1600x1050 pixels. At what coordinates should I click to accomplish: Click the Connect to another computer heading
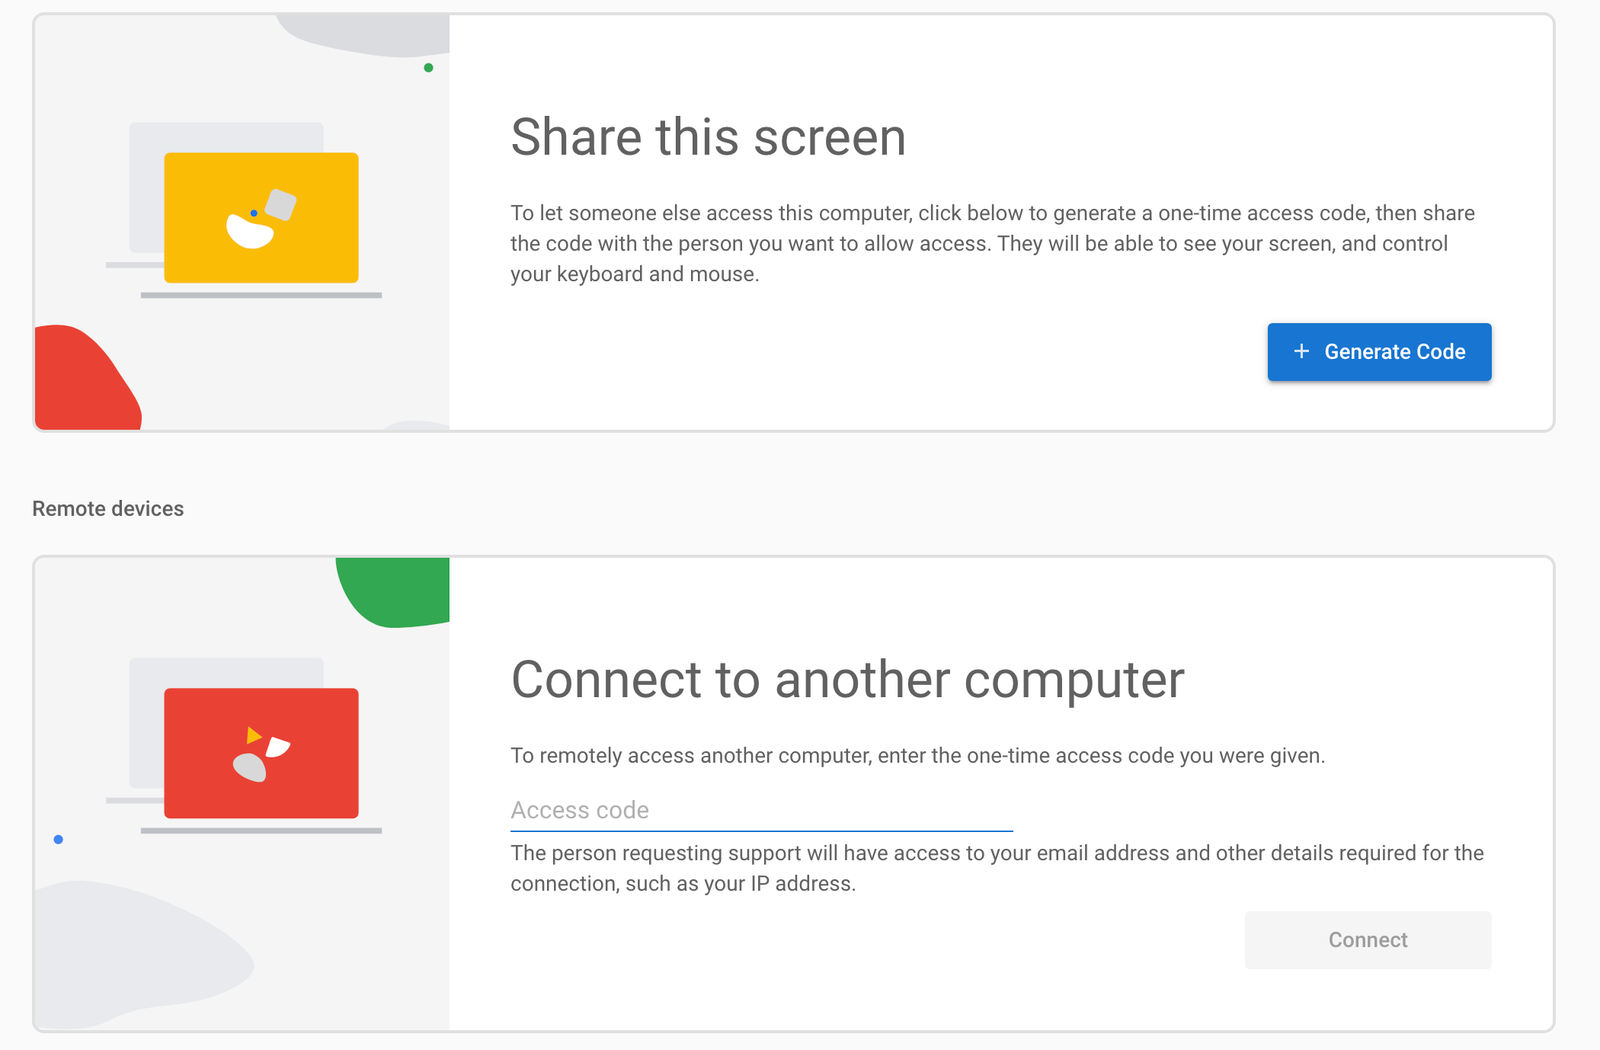(847, 680)
